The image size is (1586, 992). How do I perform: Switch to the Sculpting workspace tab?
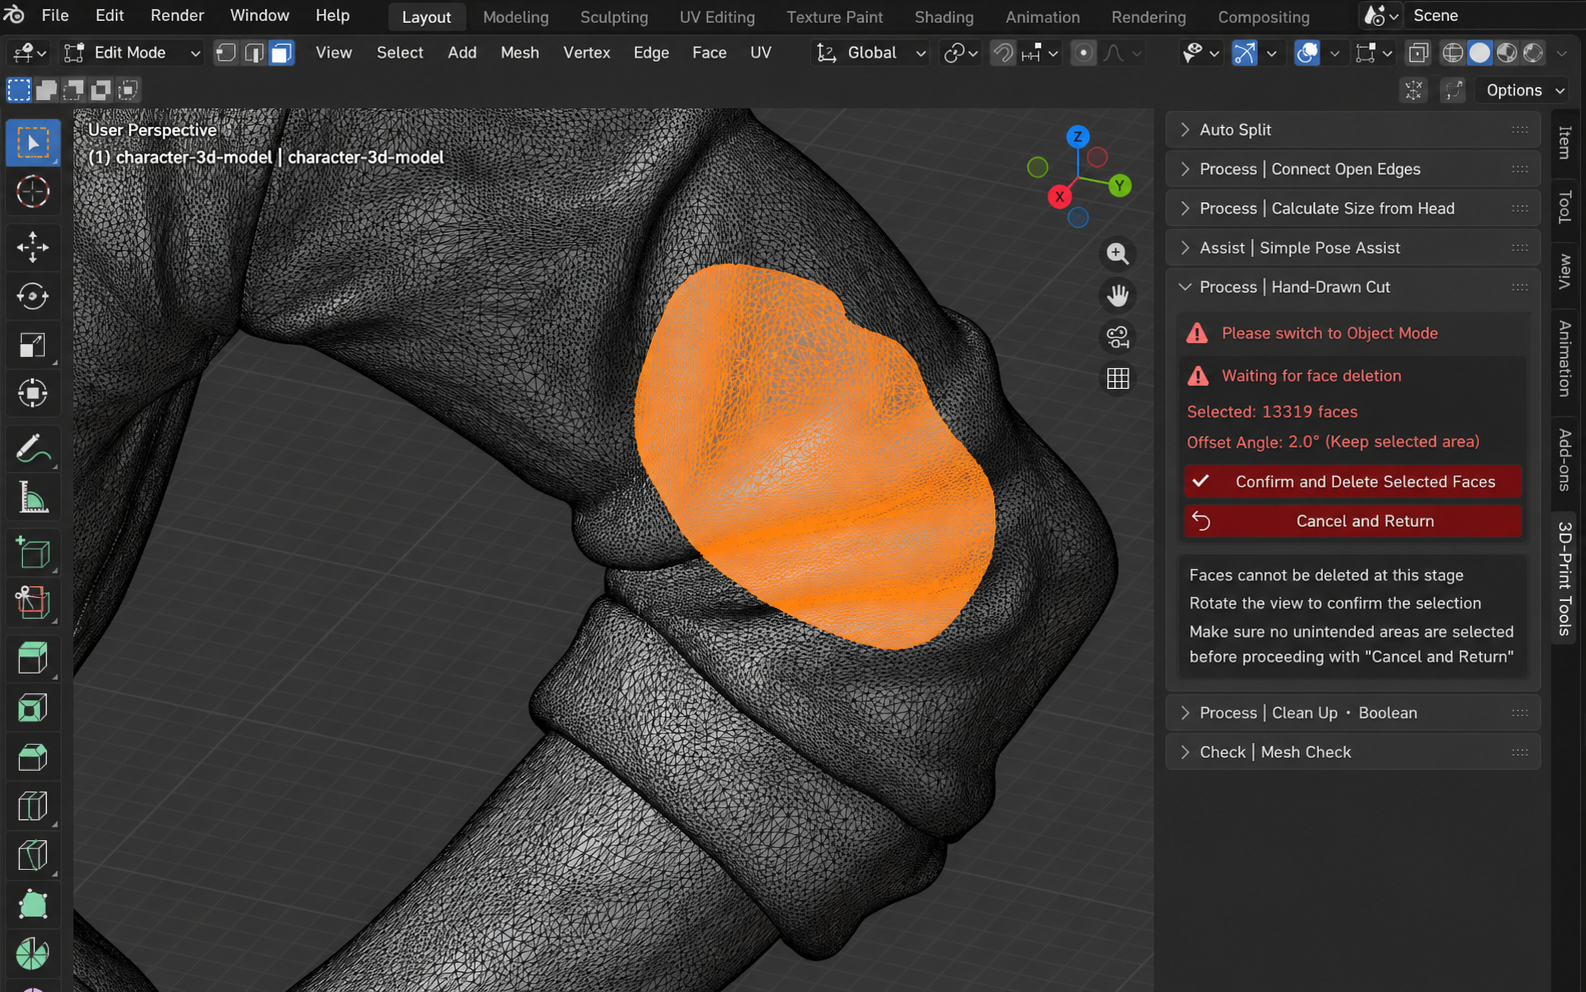pos(614,17)
